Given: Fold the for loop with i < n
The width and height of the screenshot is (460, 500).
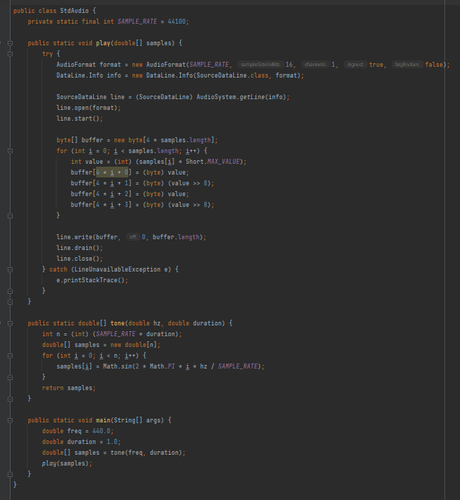Looking at the screenshot, I should coord(10,356).
